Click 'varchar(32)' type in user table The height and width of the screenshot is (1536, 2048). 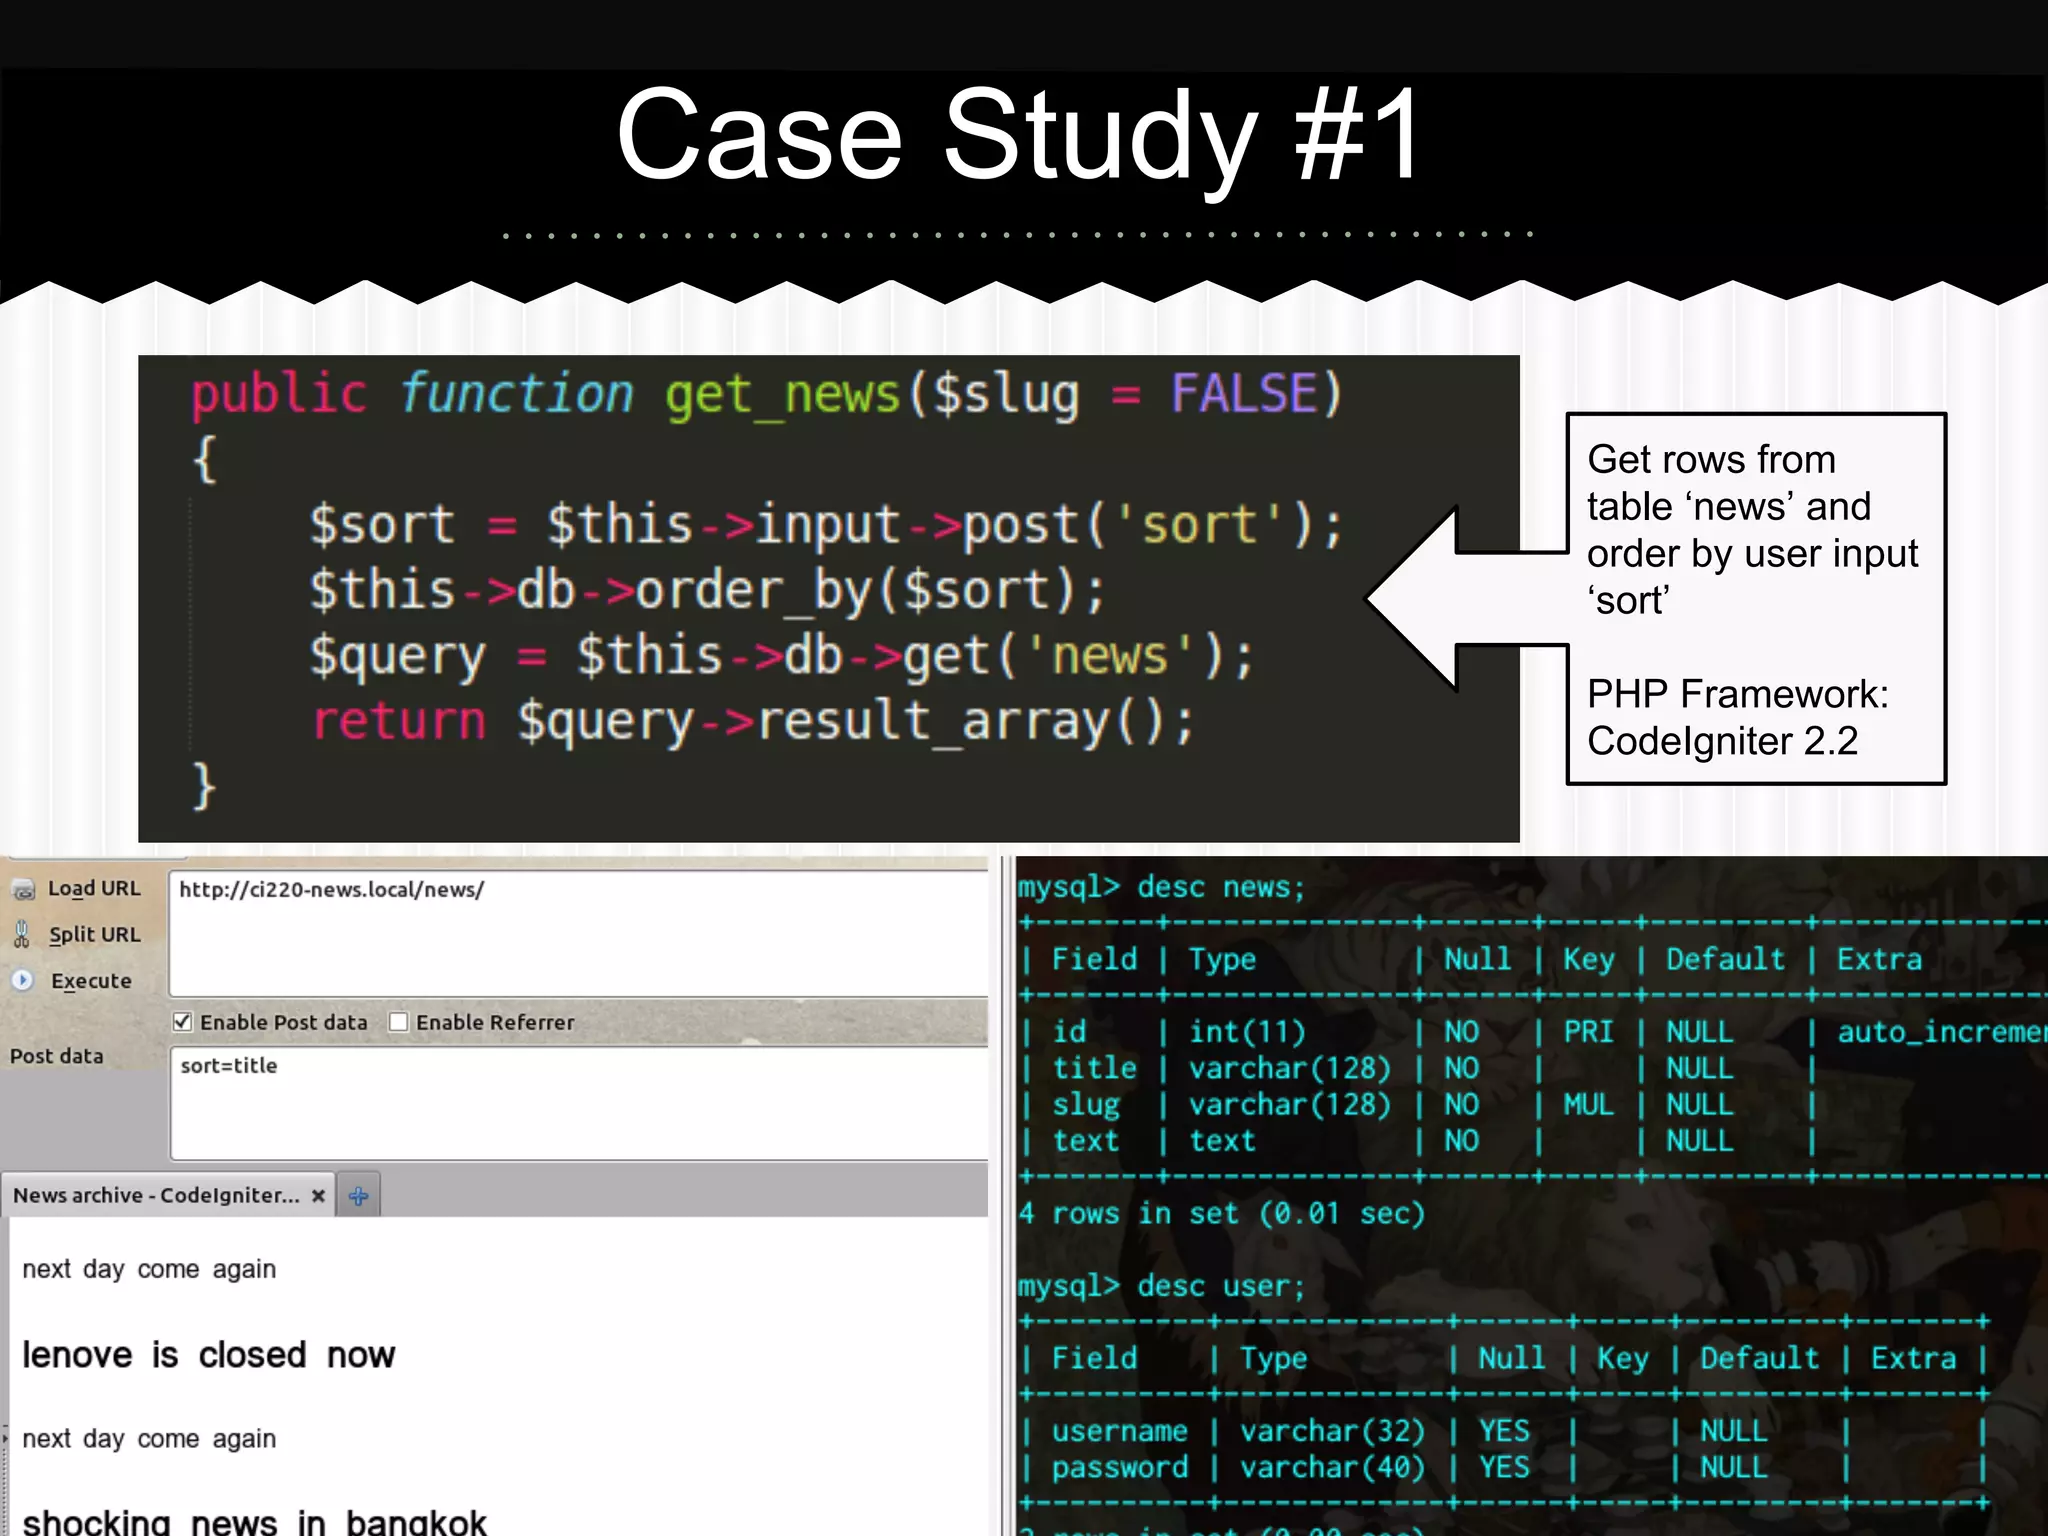click(x=1332, y=1431)
